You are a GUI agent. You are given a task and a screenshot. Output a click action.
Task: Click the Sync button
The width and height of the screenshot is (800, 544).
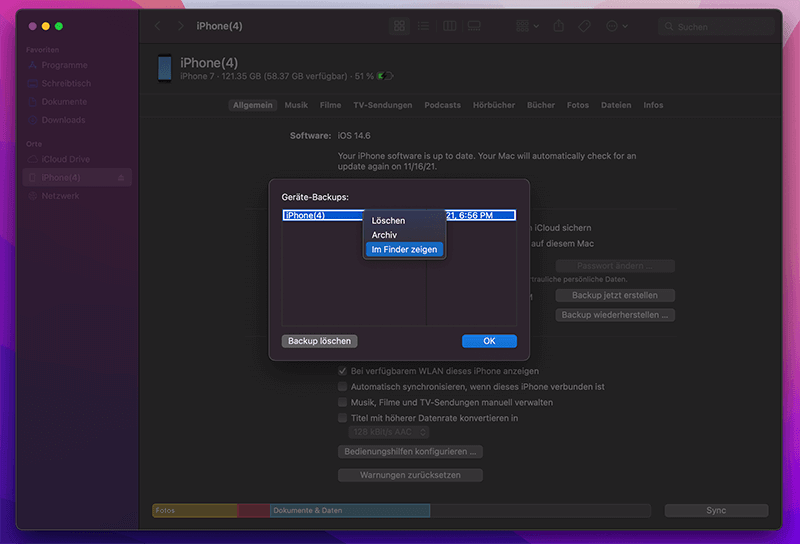(716, 510)
